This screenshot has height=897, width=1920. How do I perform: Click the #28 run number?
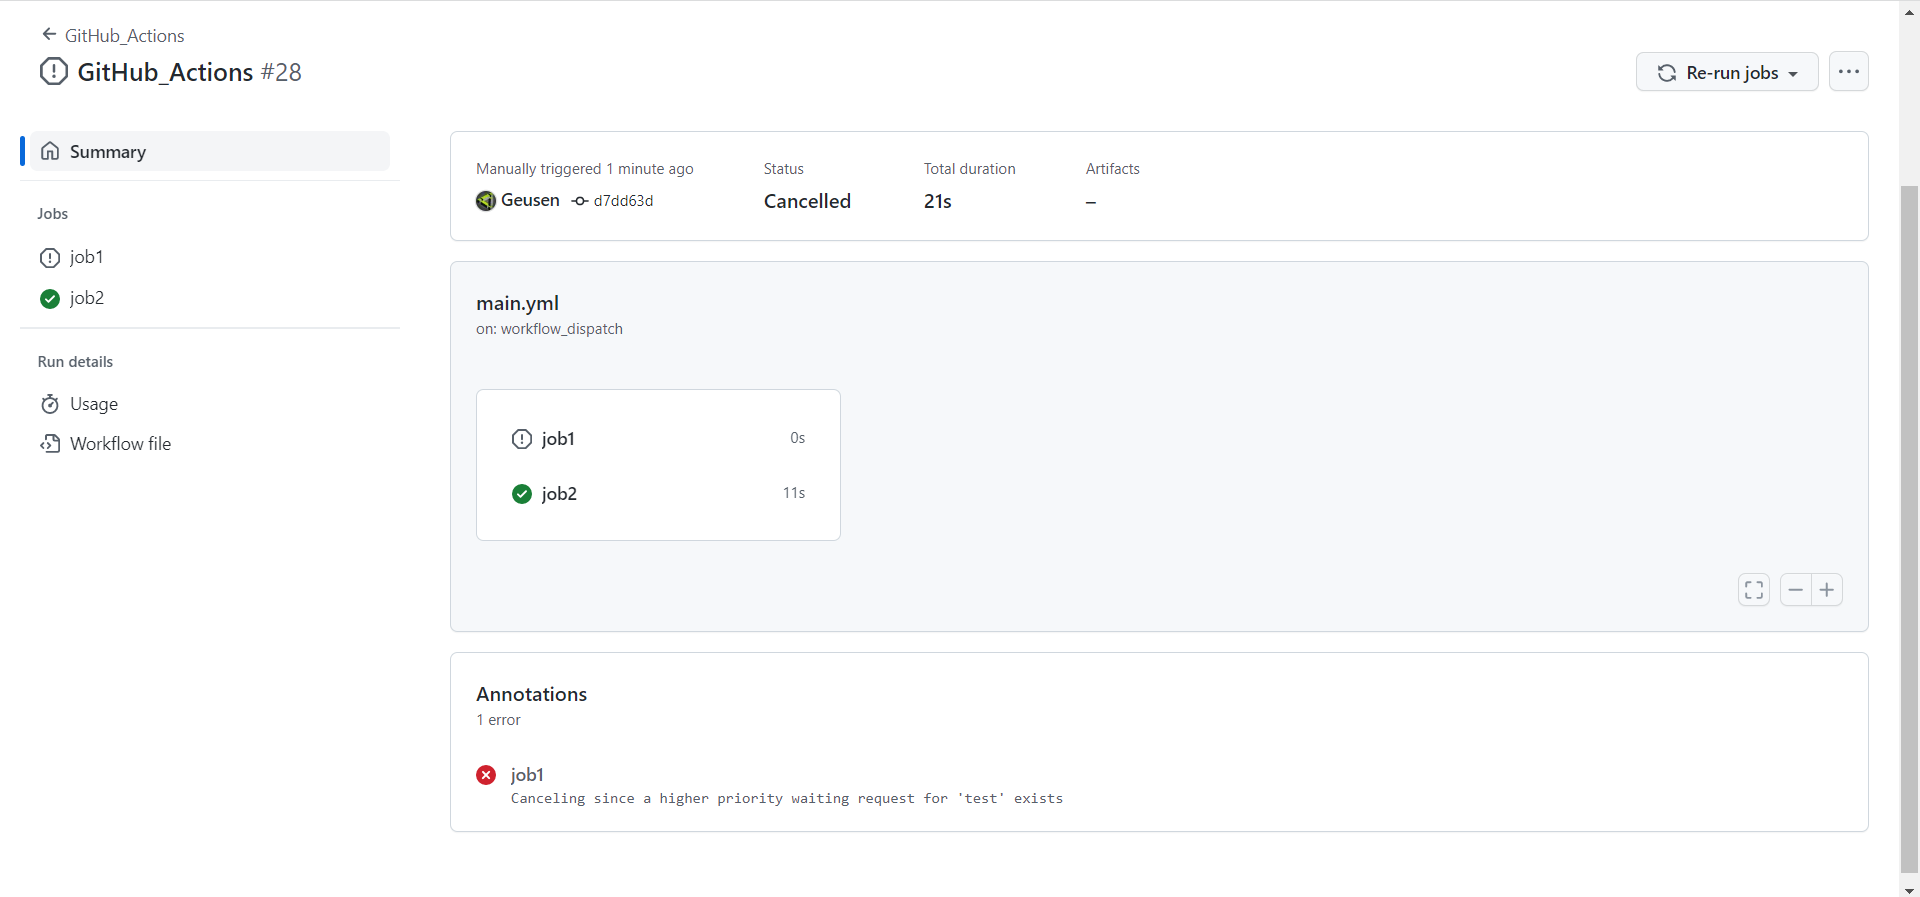point(281,72)
